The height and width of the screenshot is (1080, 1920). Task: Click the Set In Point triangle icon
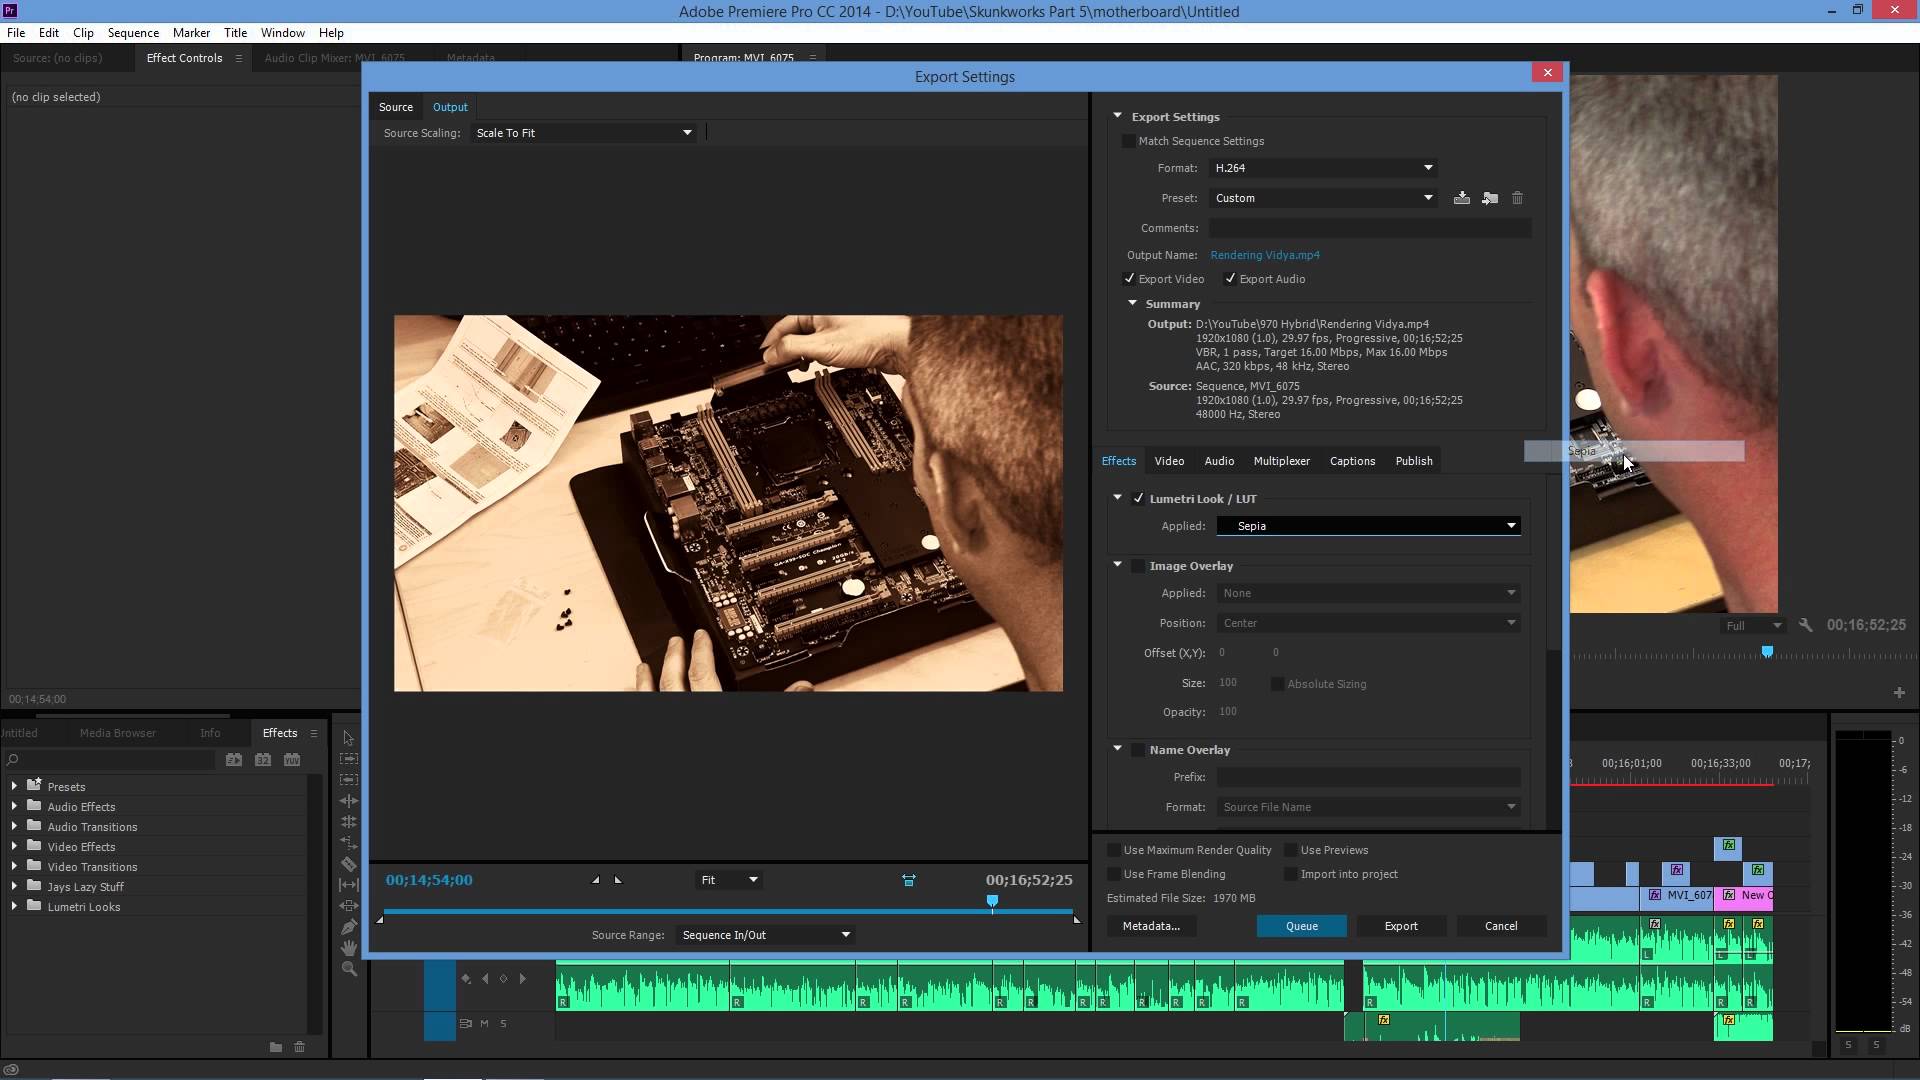click(596, 880)
